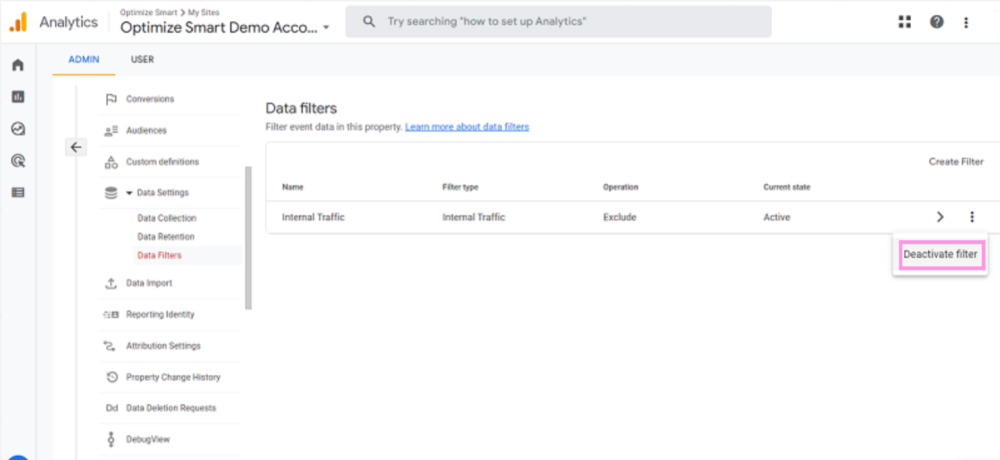Open Learn more about data filters link

[x=467, y=127]
